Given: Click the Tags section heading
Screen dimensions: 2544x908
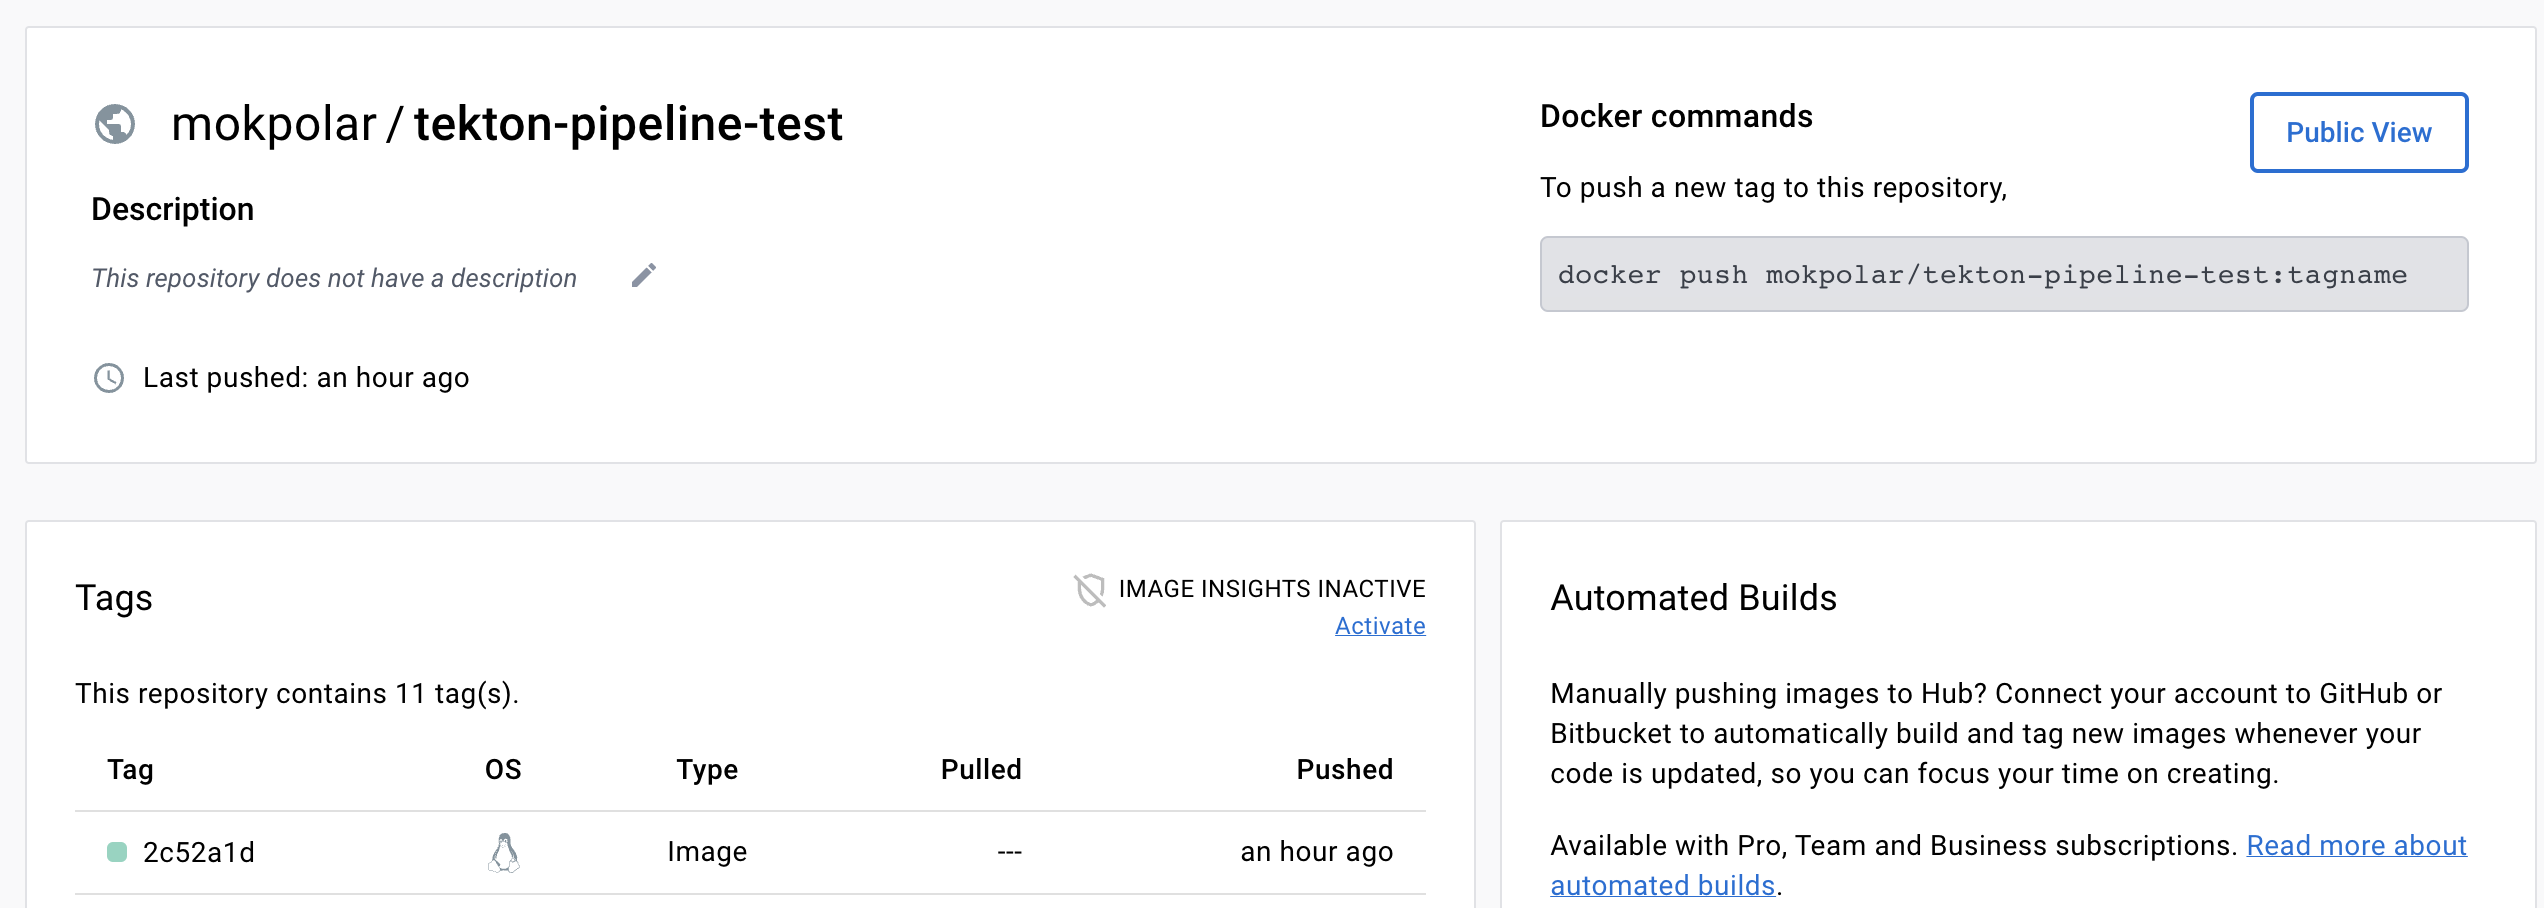Looking at the screenshot, I should click(114, 598).
